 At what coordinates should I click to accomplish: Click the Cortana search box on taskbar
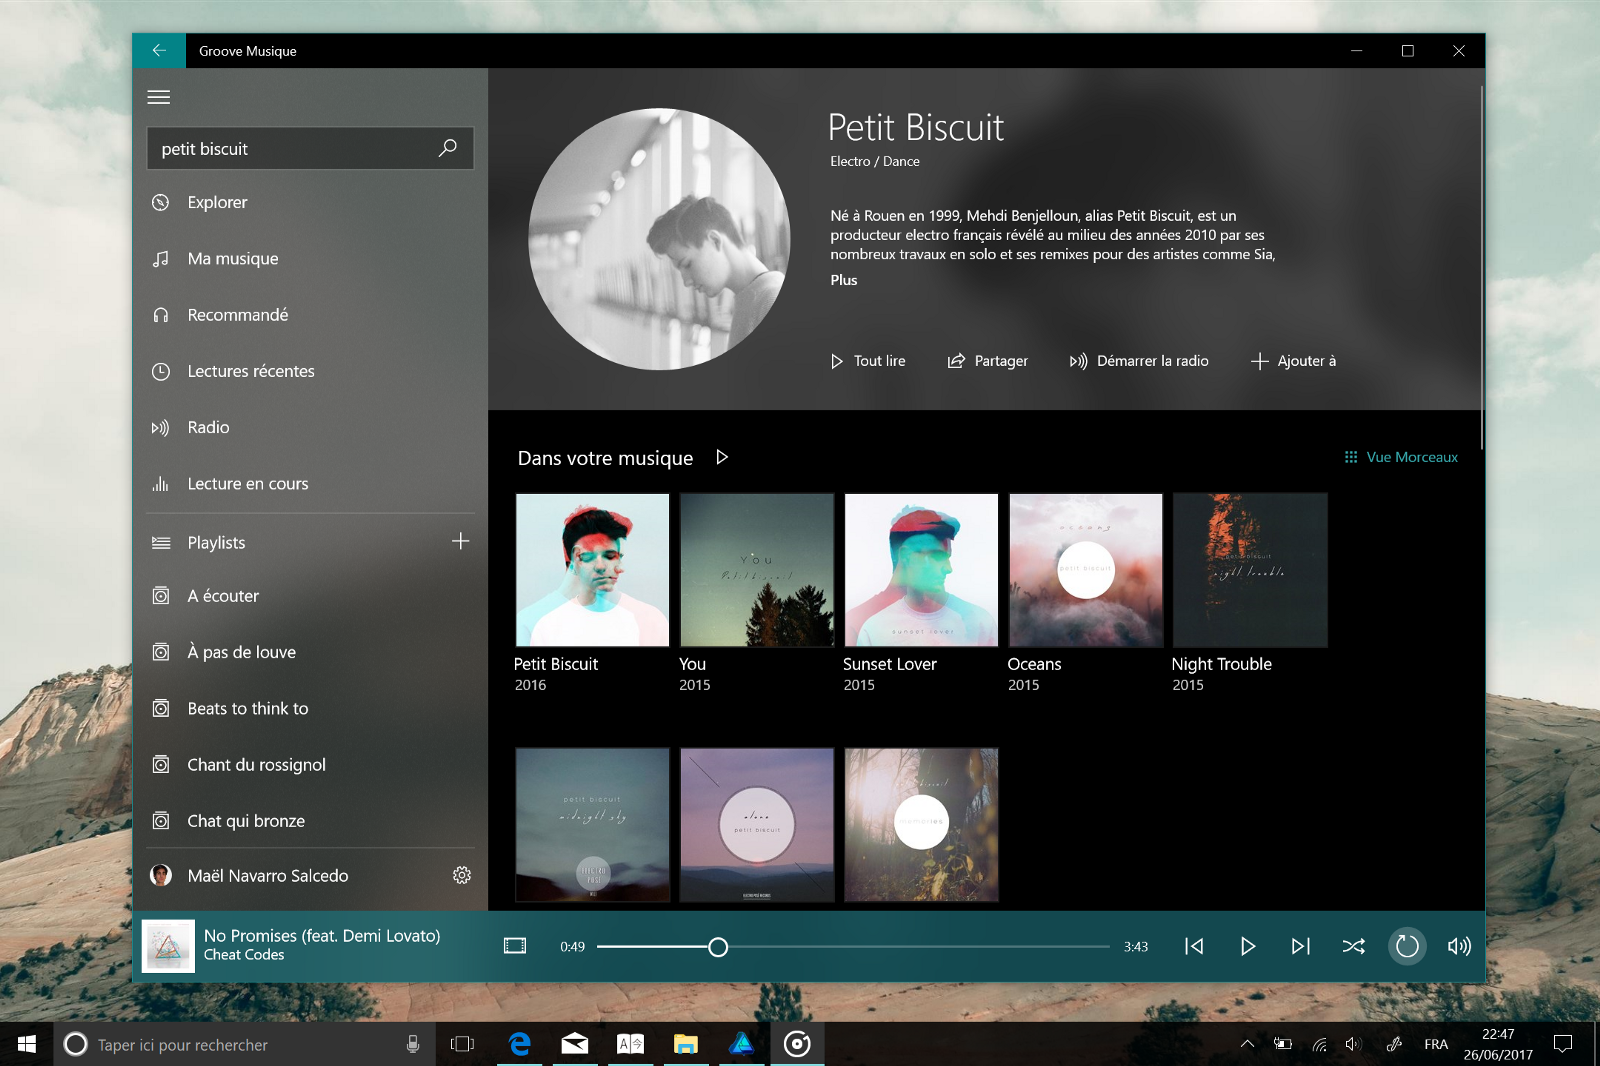tap(245, 1044)
